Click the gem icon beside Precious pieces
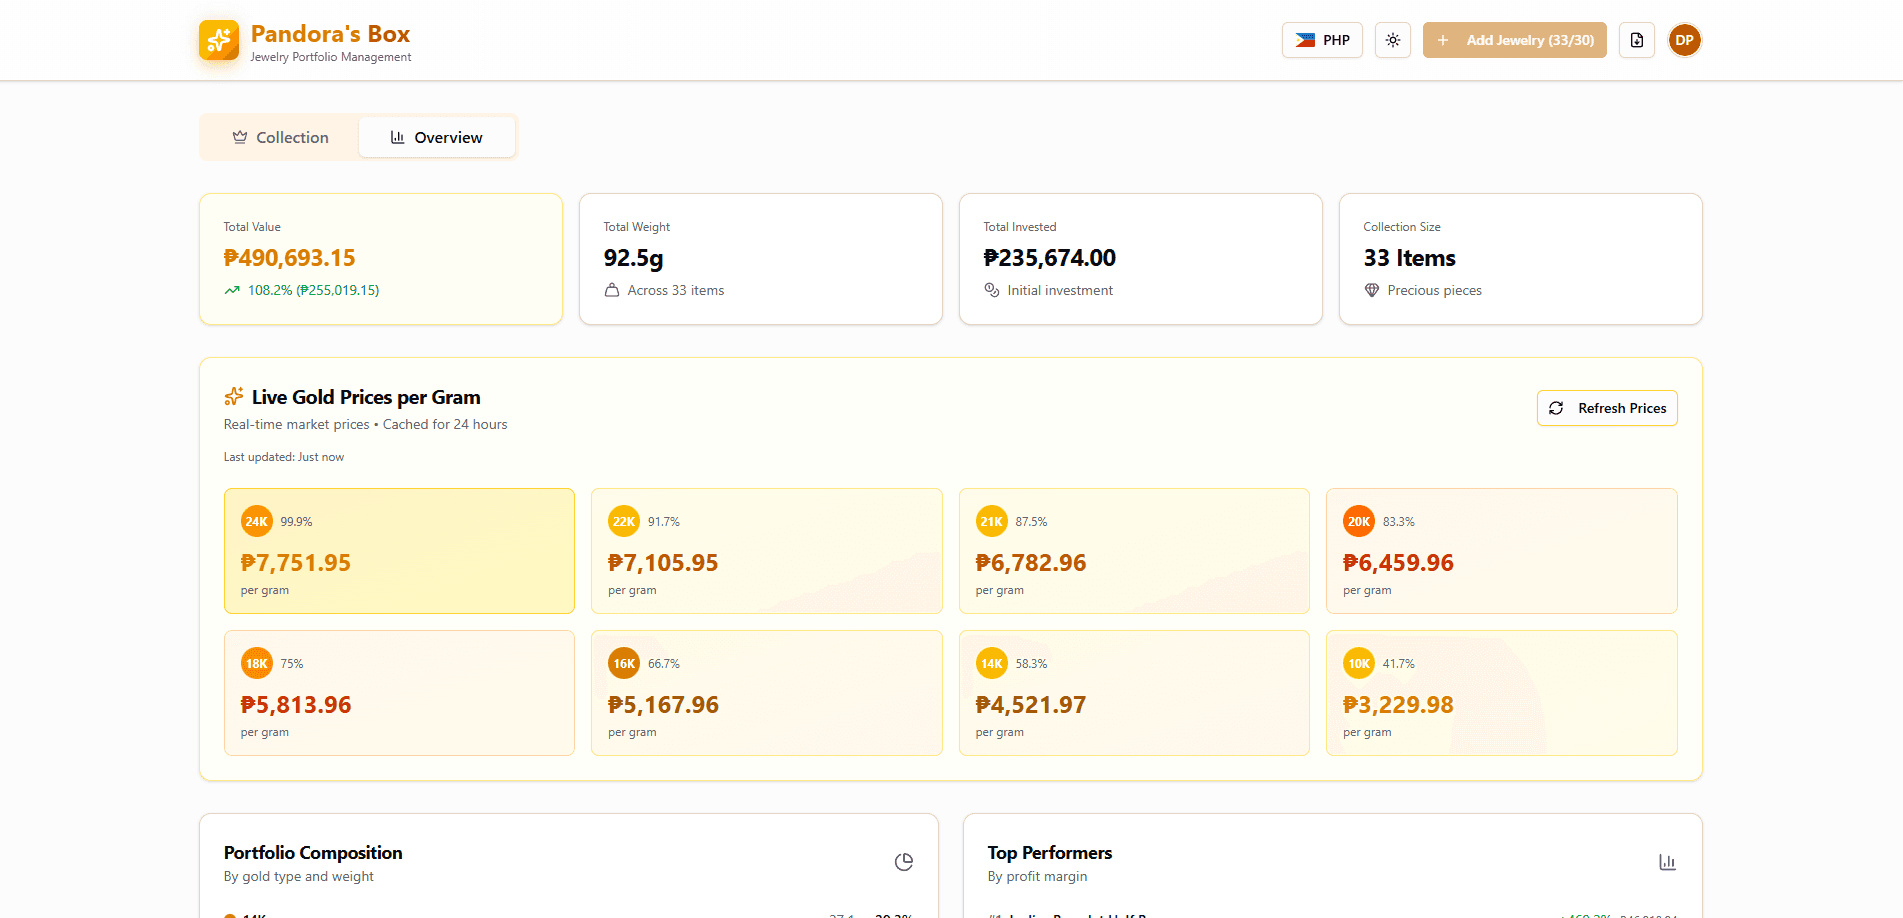This screenshot has height=918, width=1903. 1371,290
